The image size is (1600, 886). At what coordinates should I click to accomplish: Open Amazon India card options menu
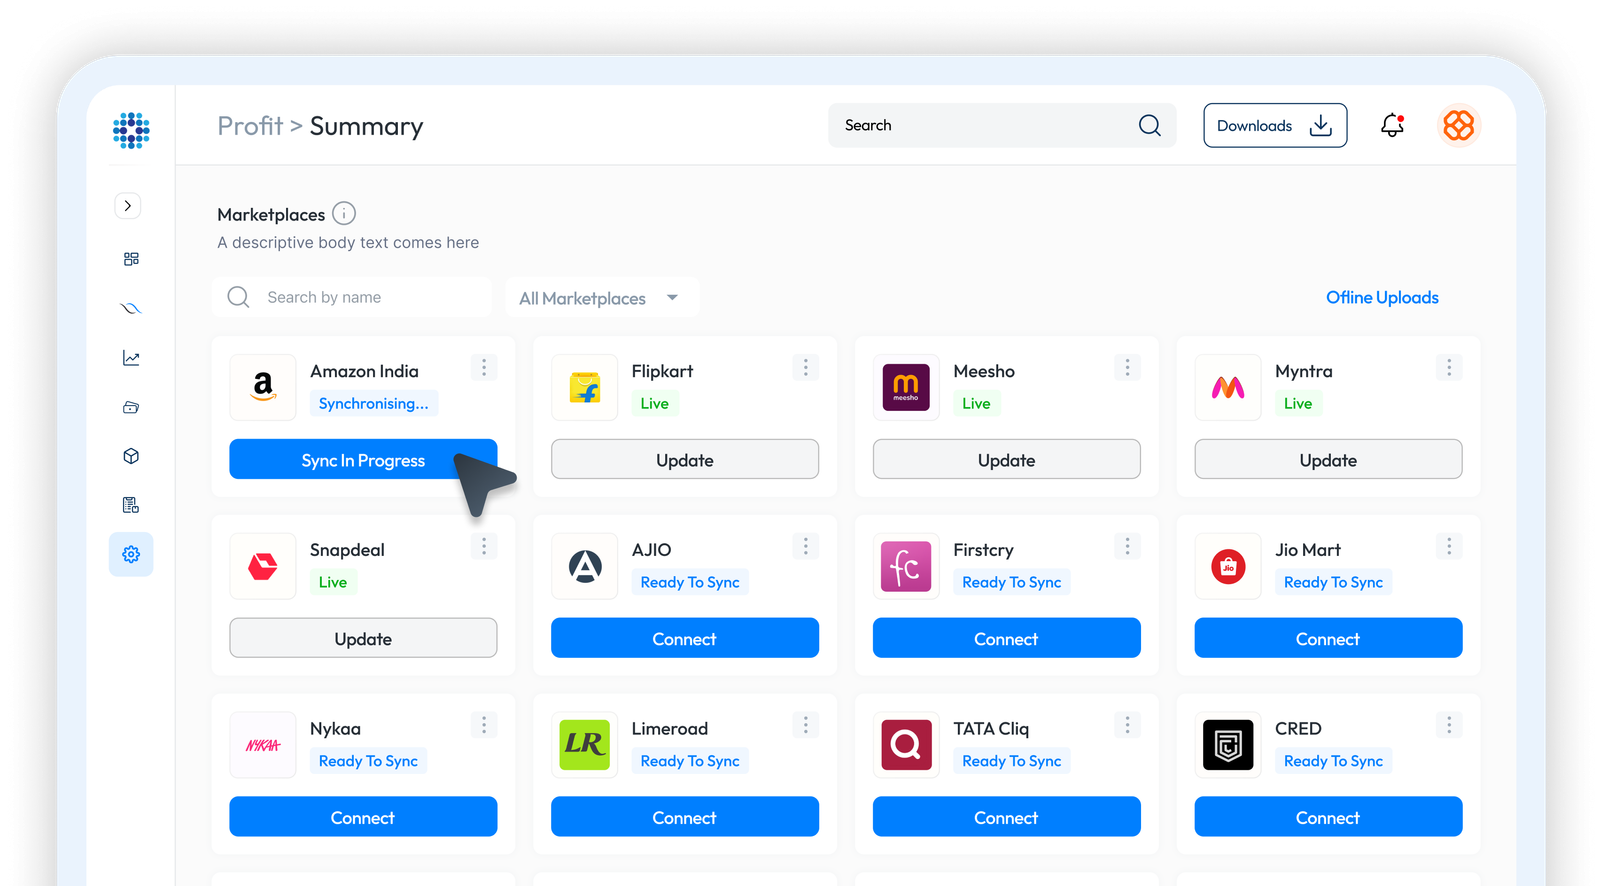point(484,368)
